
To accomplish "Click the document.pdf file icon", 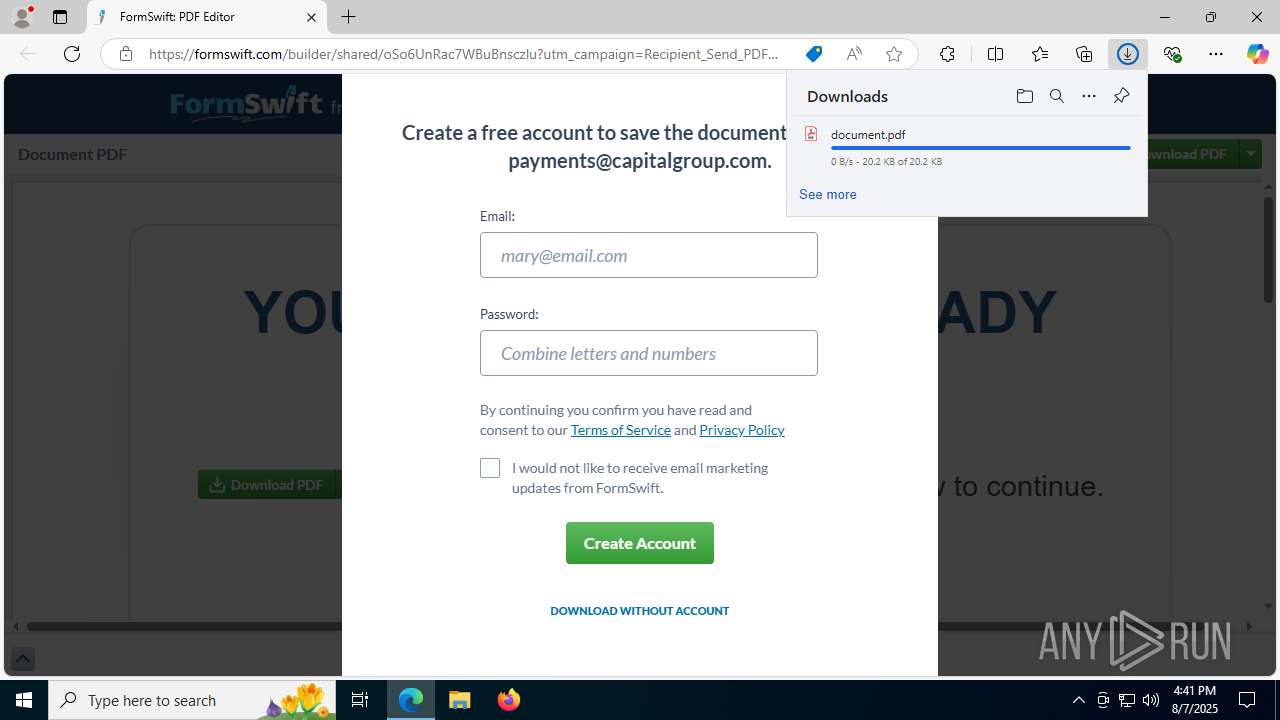I will [811, 134].
